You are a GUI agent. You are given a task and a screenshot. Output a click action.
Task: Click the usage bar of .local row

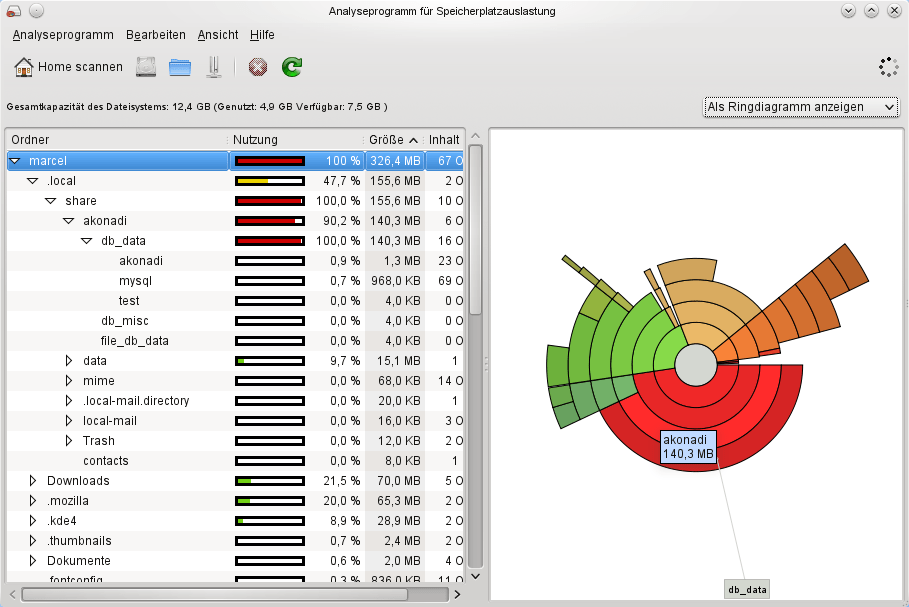tap(270, 181)
